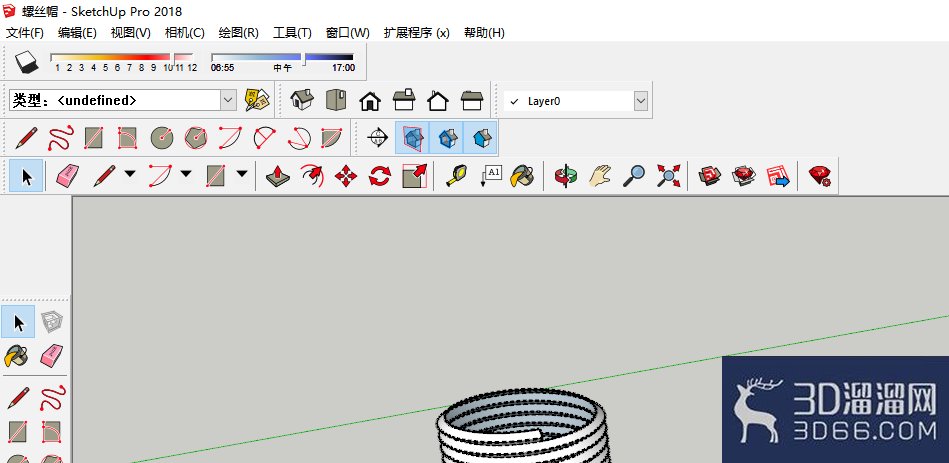Toggle Parallel Projection camera mode

click(481, 137)
